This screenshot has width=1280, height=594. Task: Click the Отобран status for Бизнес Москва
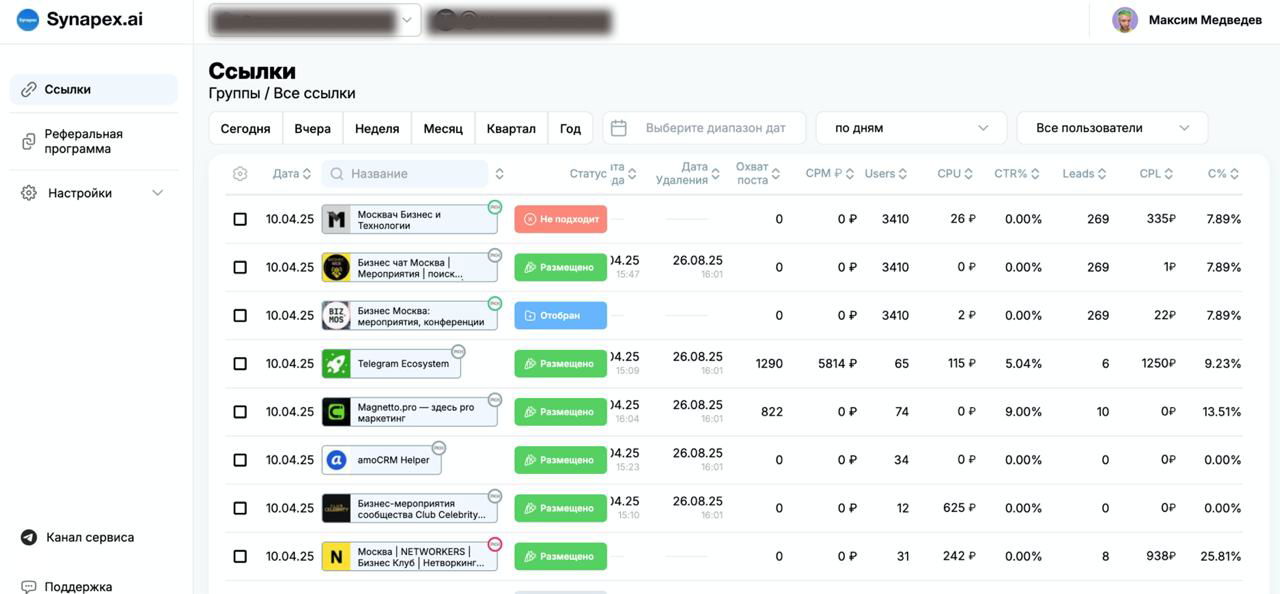(x=560, y=314)
